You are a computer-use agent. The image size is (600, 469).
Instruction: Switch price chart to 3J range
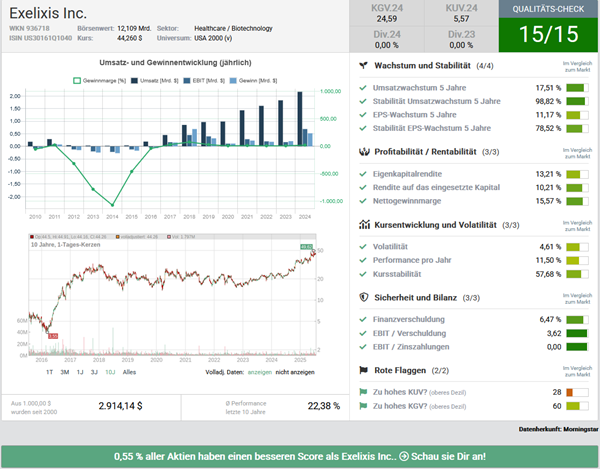tap(94, 372)
